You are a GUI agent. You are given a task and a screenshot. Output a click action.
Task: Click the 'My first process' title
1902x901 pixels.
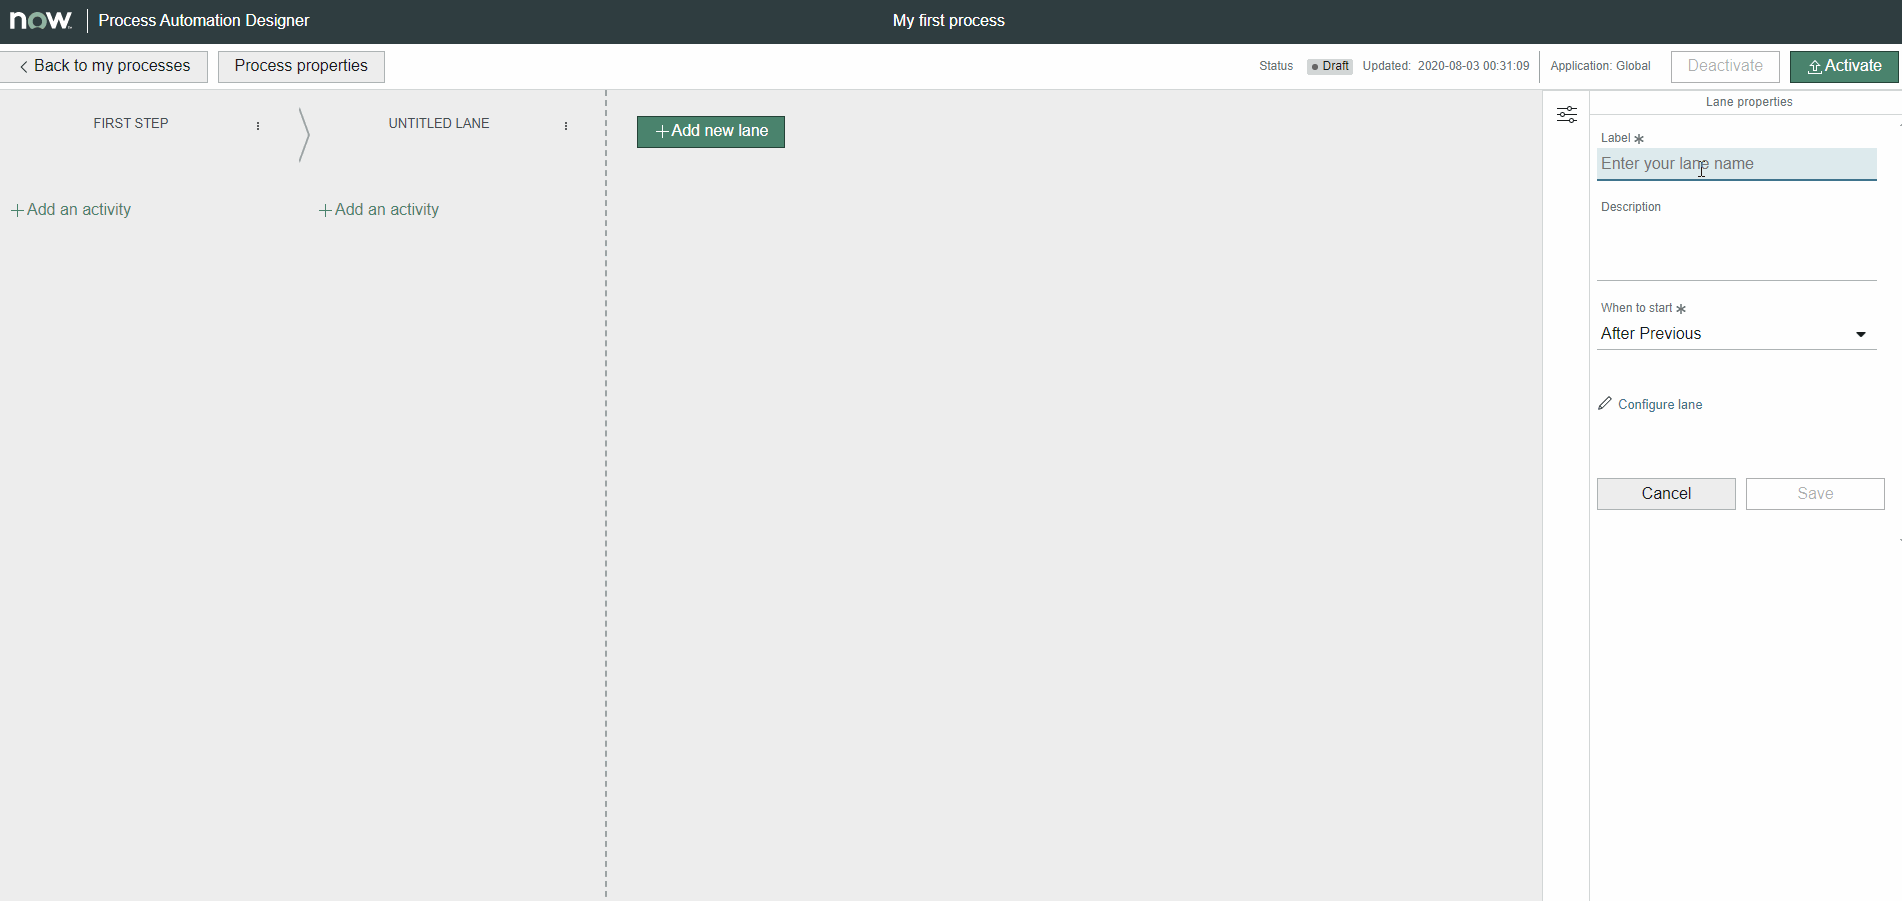(x=949, y=21)
